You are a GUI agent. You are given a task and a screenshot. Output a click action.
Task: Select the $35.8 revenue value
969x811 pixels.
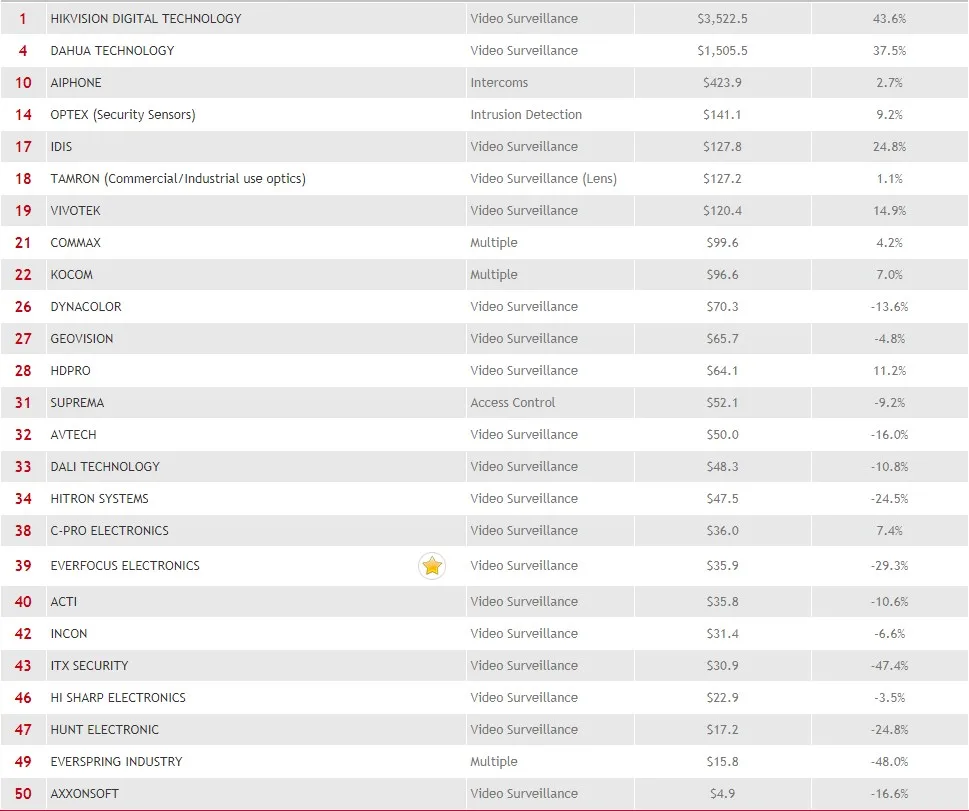coord(722,601)
